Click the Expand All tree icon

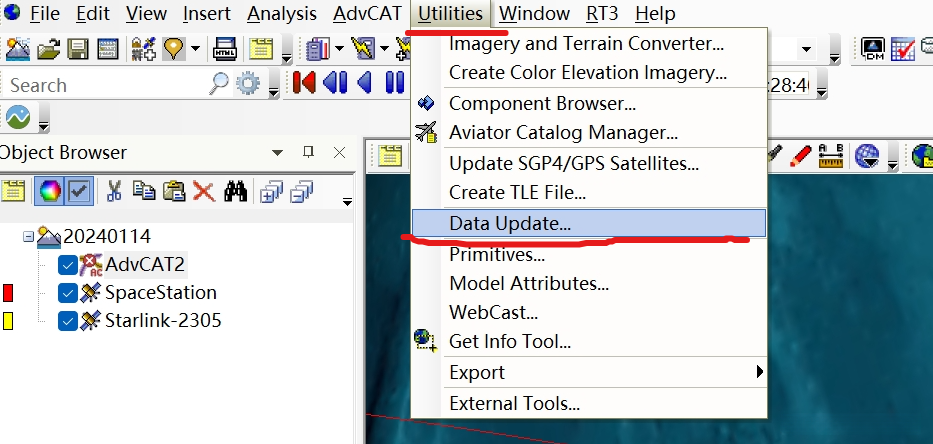[x=271, y=192]
